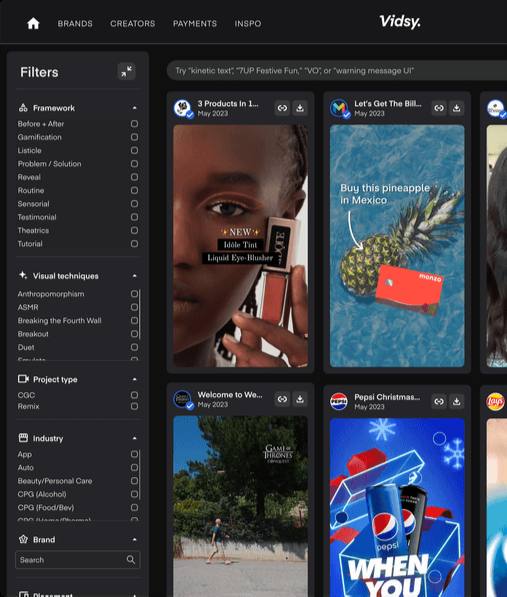Open the INSPO nav item
Image resolution: width=507 pixels, height=597 pixels.
tap(248, 24)
